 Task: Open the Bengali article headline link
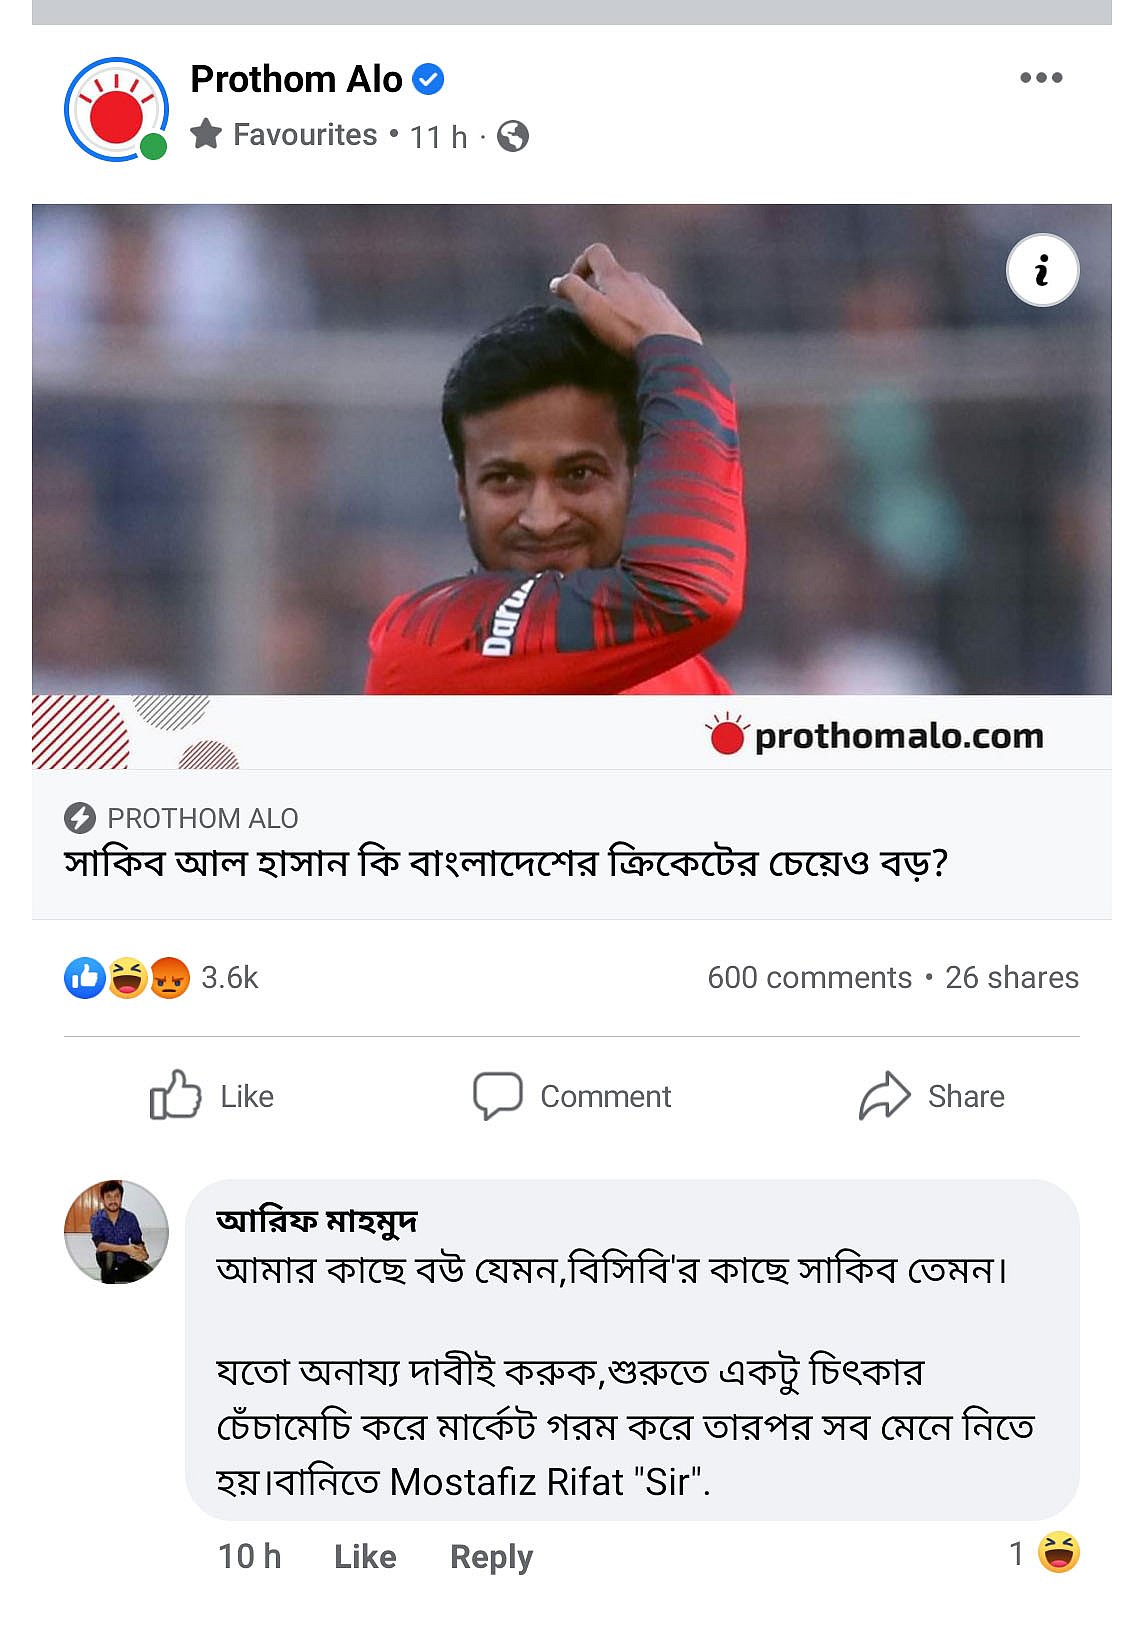tap(506, 863)
